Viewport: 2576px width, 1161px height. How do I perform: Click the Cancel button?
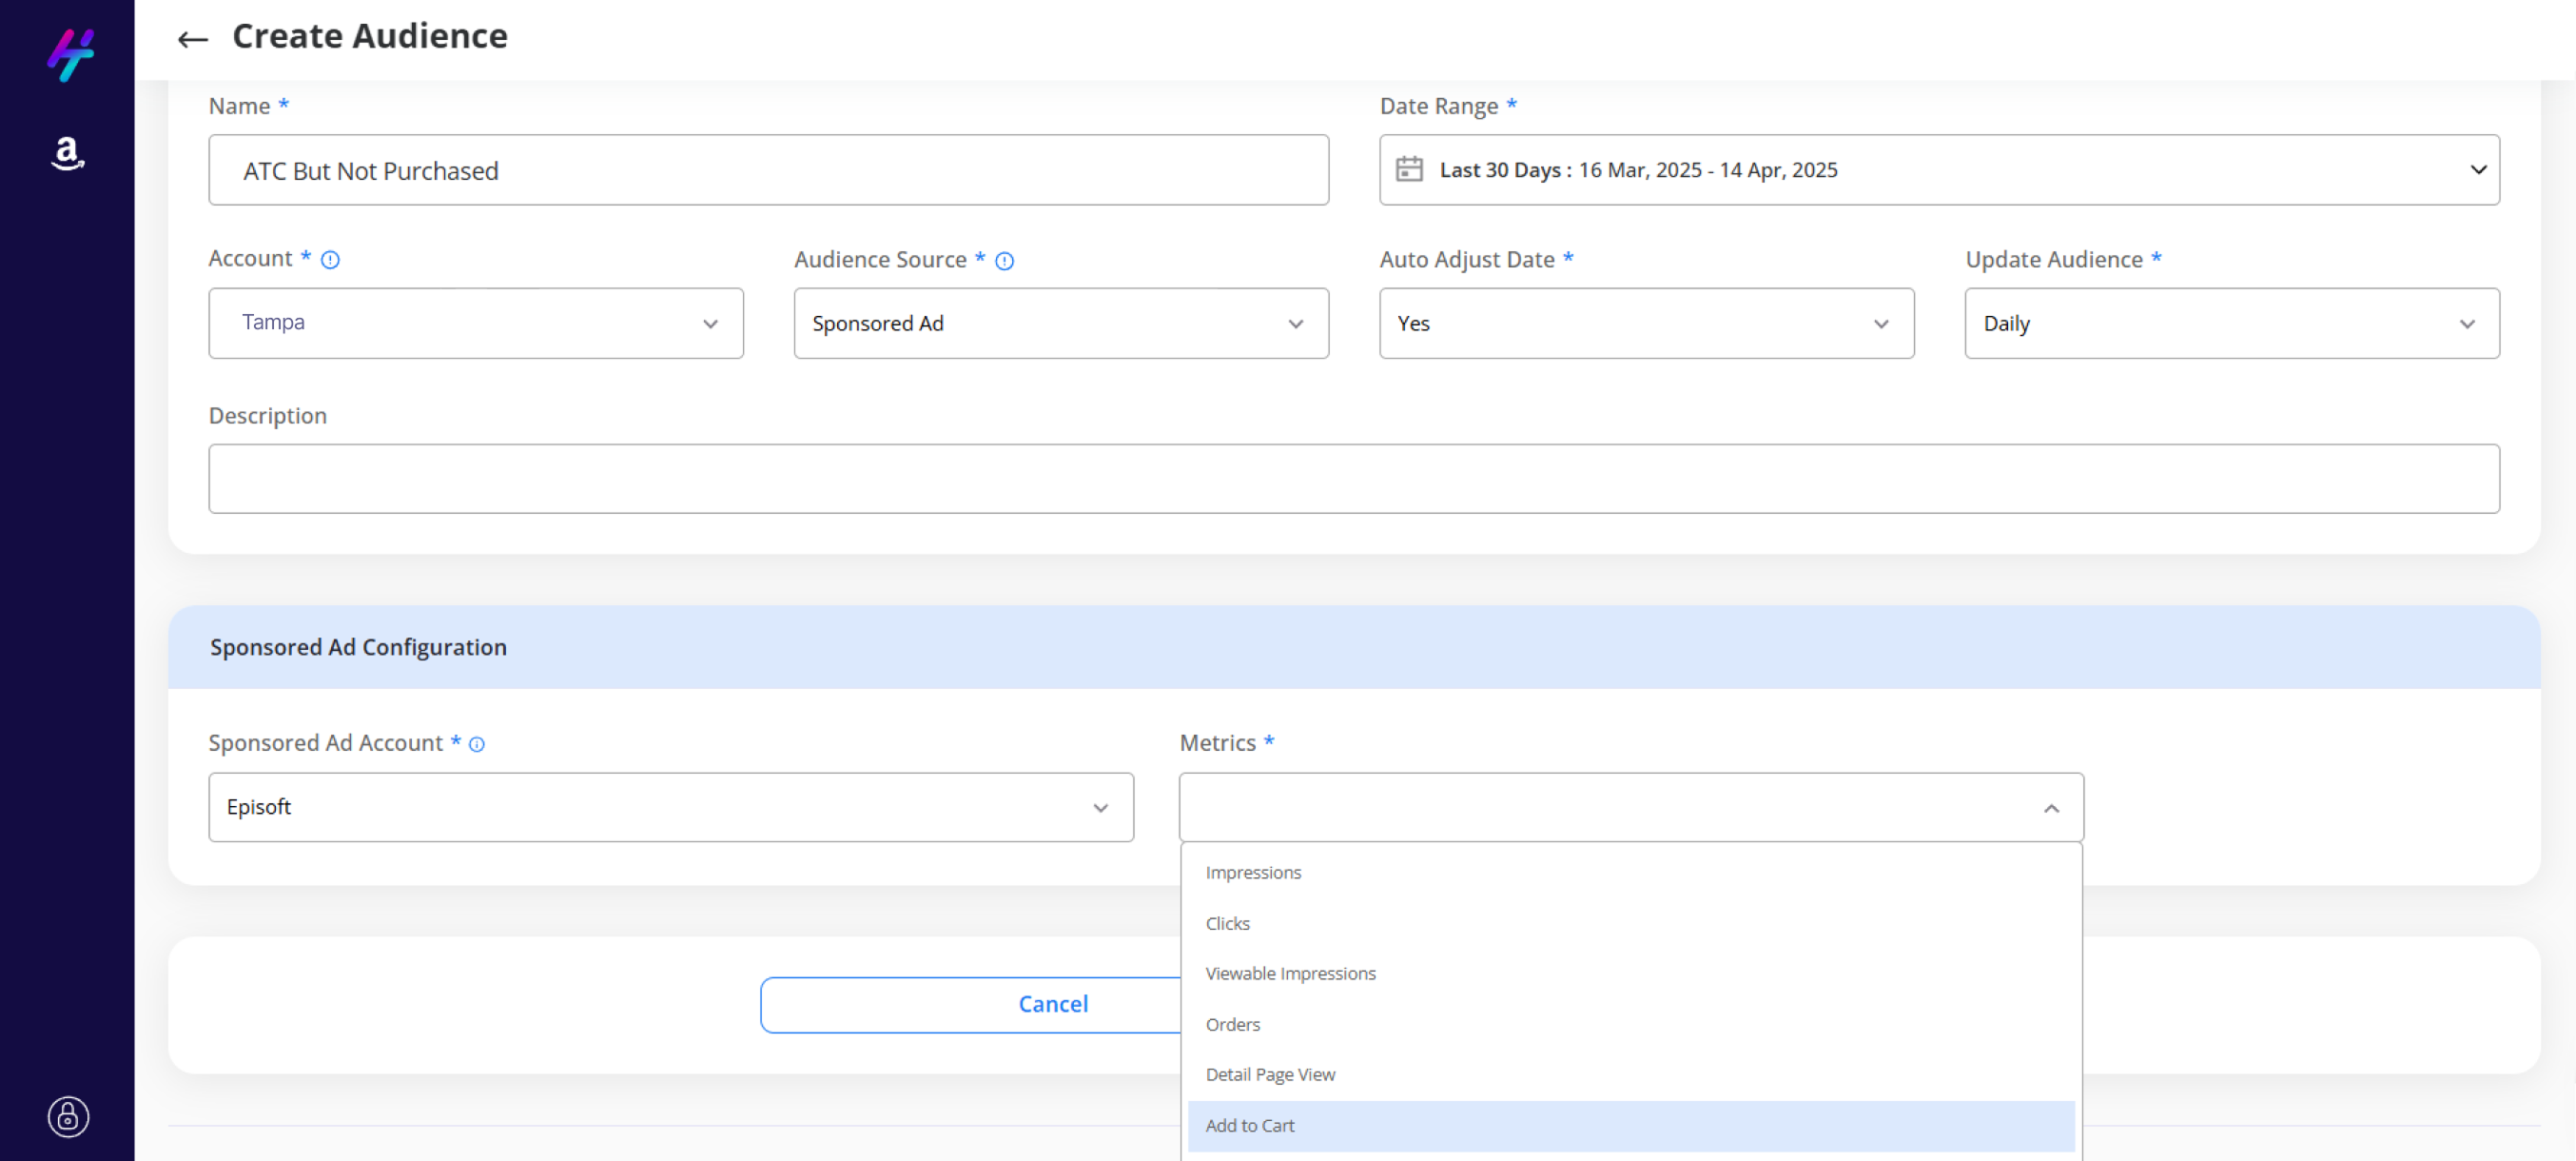(x=1052, y=1004)
